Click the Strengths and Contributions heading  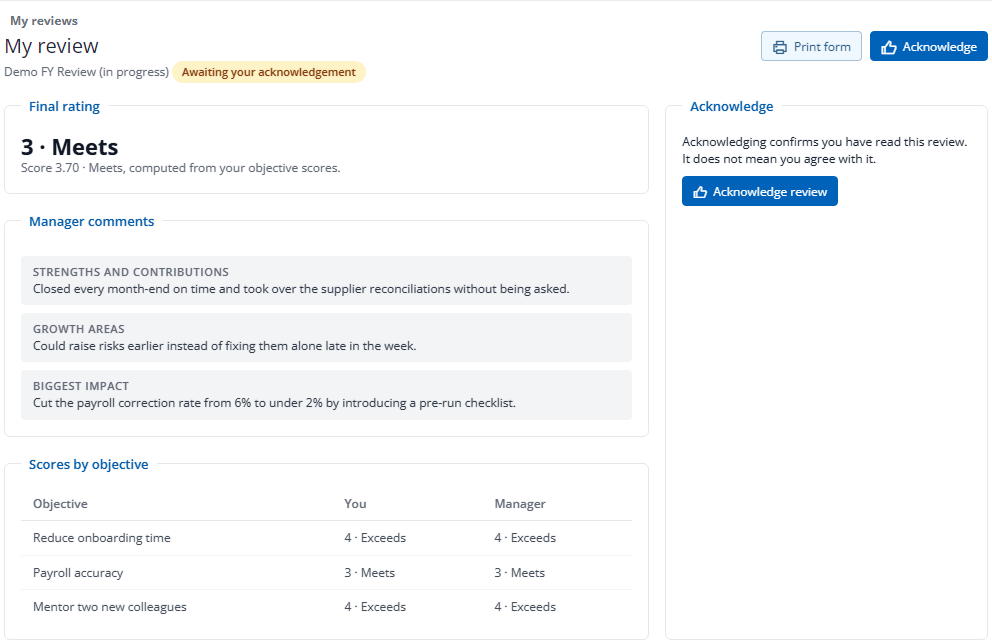pyautogui.click(x=131, y=272)
